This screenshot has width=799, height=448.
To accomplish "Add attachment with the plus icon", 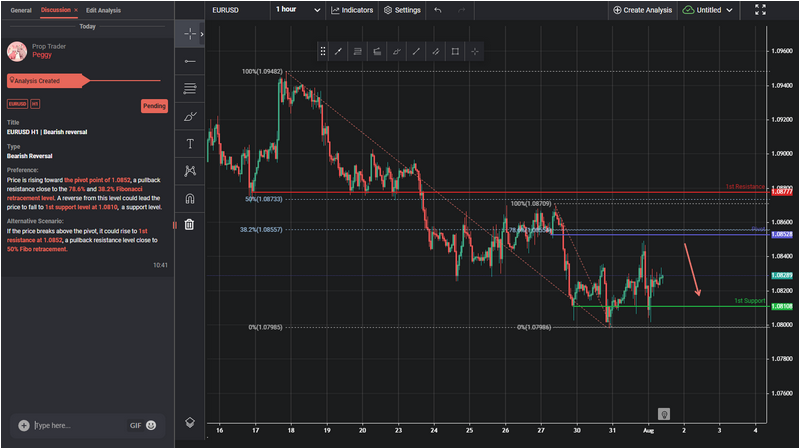I will point(24,425).
